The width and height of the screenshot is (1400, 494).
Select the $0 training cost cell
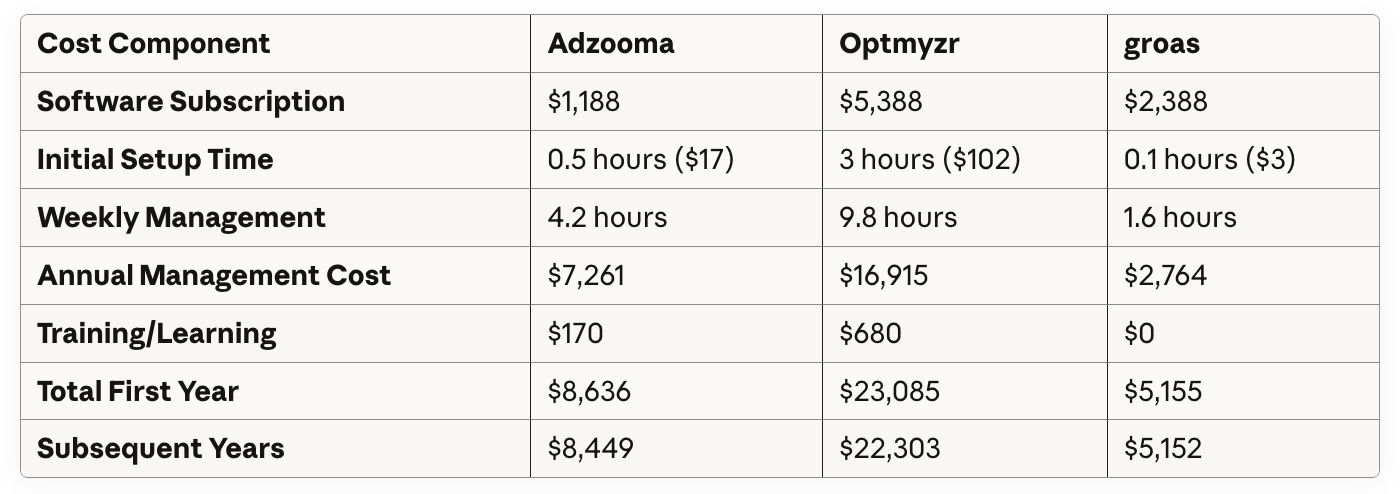tap(1139, 333)
